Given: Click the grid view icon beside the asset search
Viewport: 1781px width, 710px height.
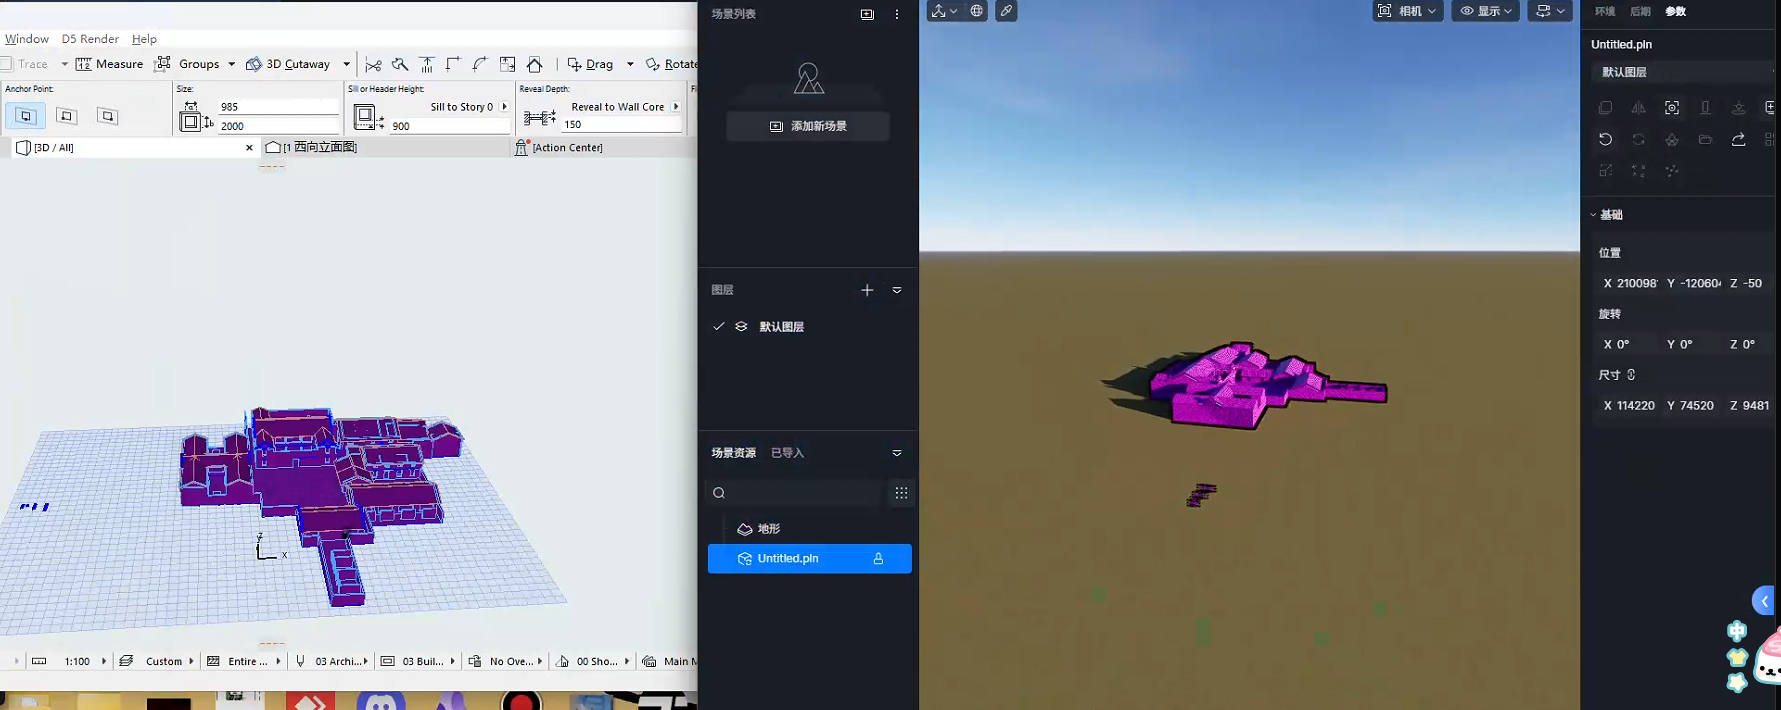Looking at the screenshot, I should (x=901, y=493).
